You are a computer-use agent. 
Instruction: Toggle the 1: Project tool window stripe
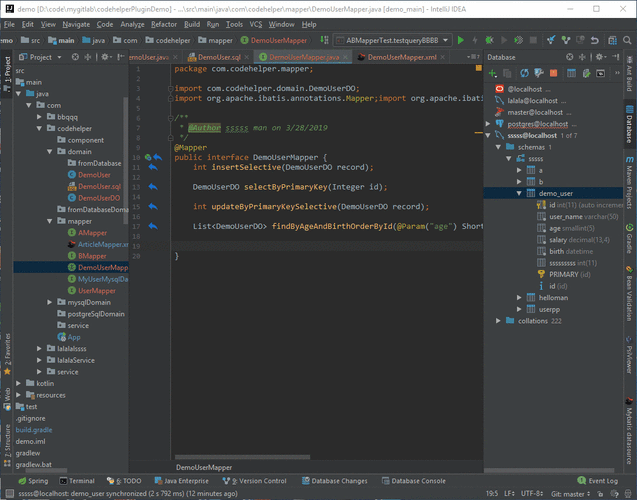click(x=7, y=73)
